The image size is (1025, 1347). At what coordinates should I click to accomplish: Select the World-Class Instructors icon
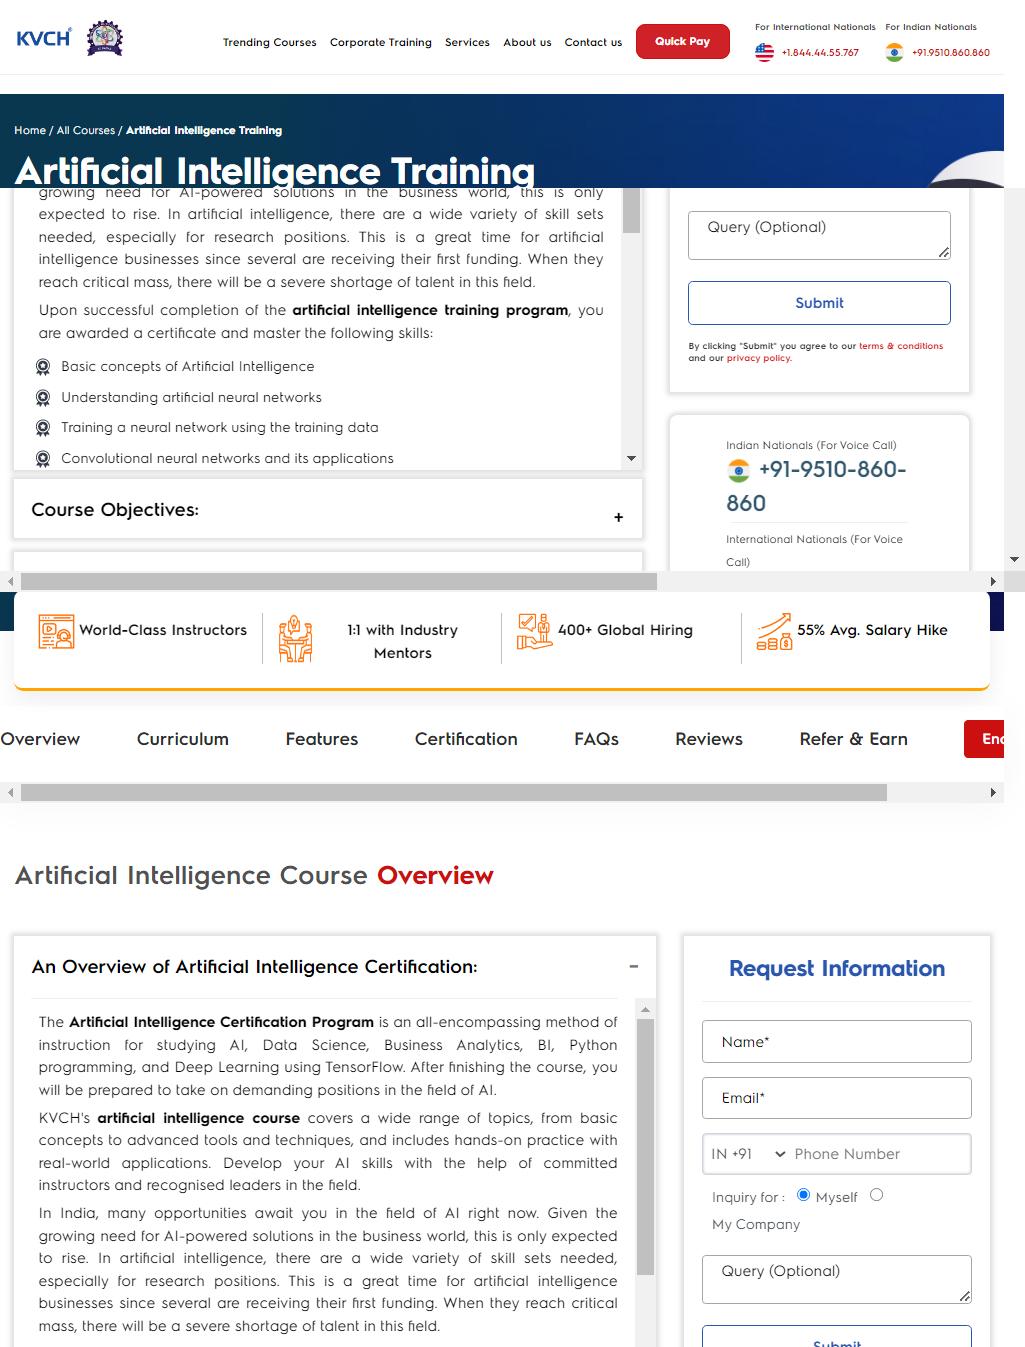coord(55,631)
